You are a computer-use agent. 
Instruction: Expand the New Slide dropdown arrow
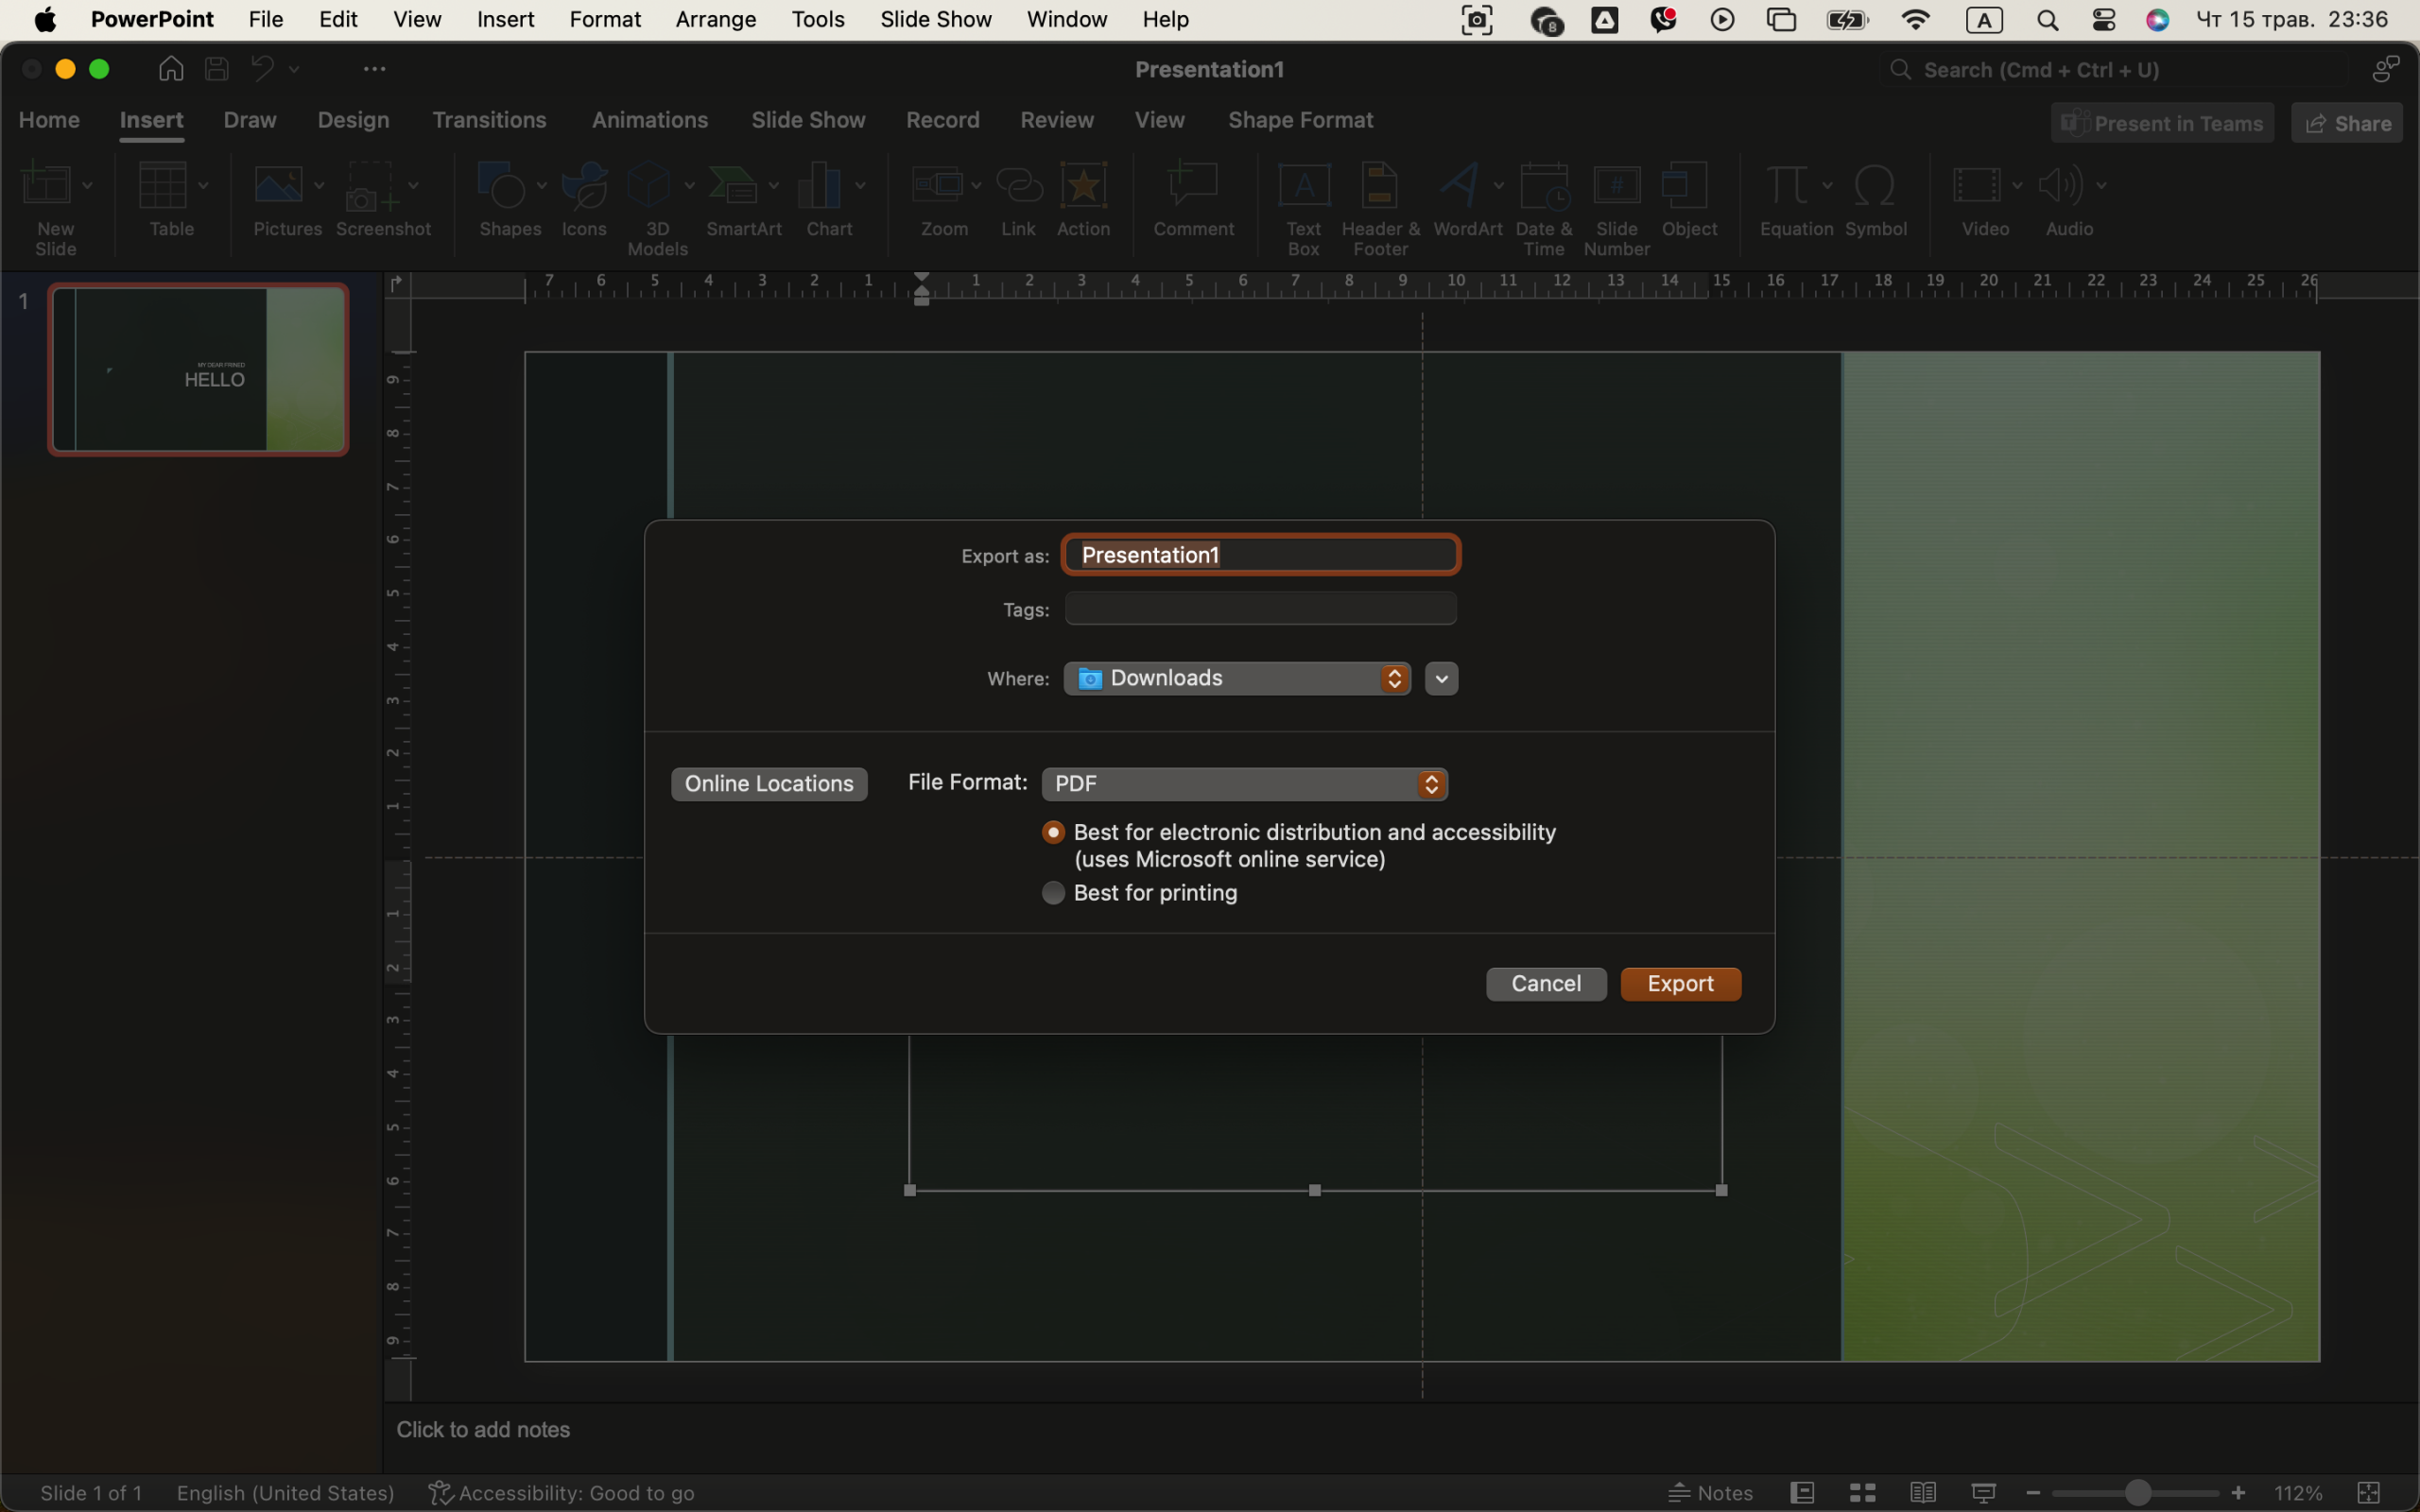click(87, 185)
